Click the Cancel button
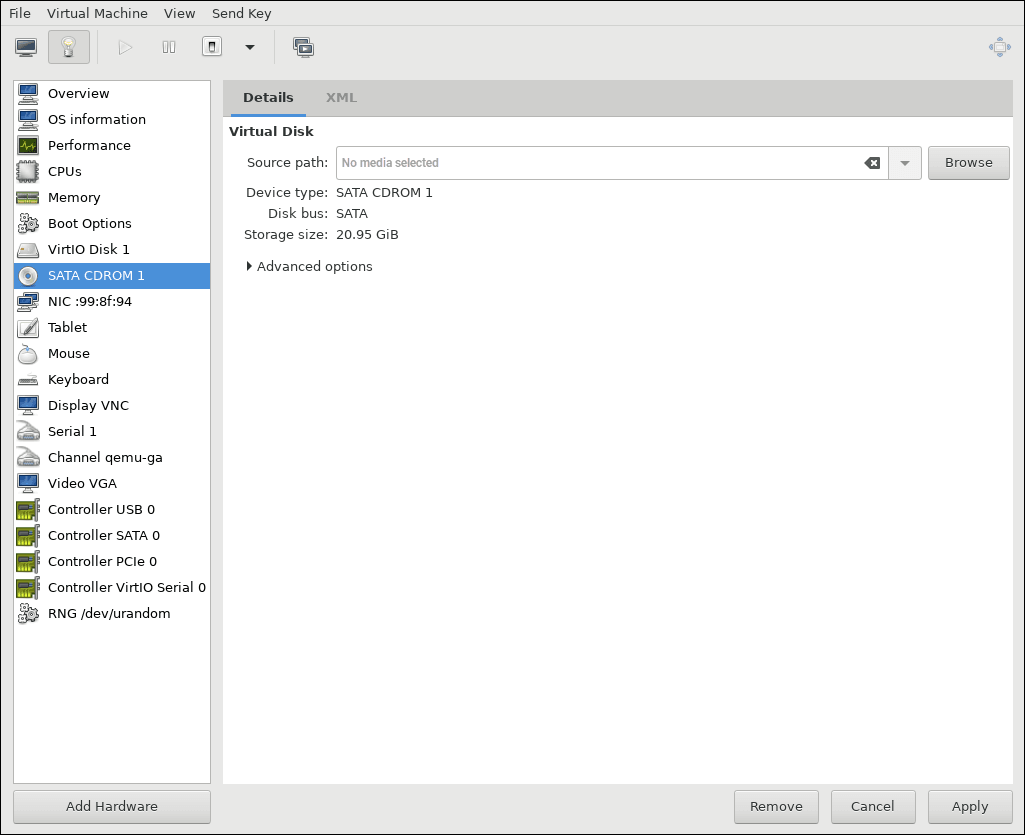1025x835 pixels. click(x=872, y=806)
